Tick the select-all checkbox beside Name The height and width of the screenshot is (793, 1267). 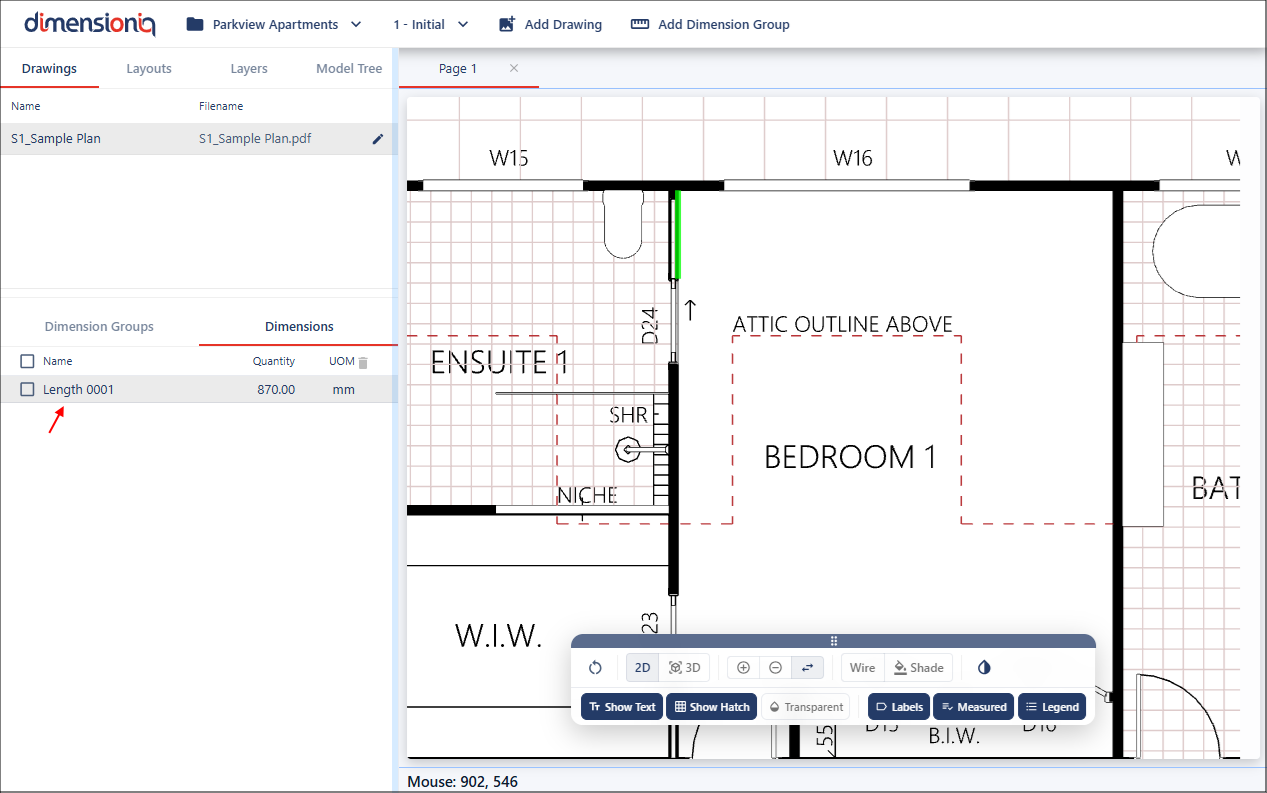pos(28,361)
